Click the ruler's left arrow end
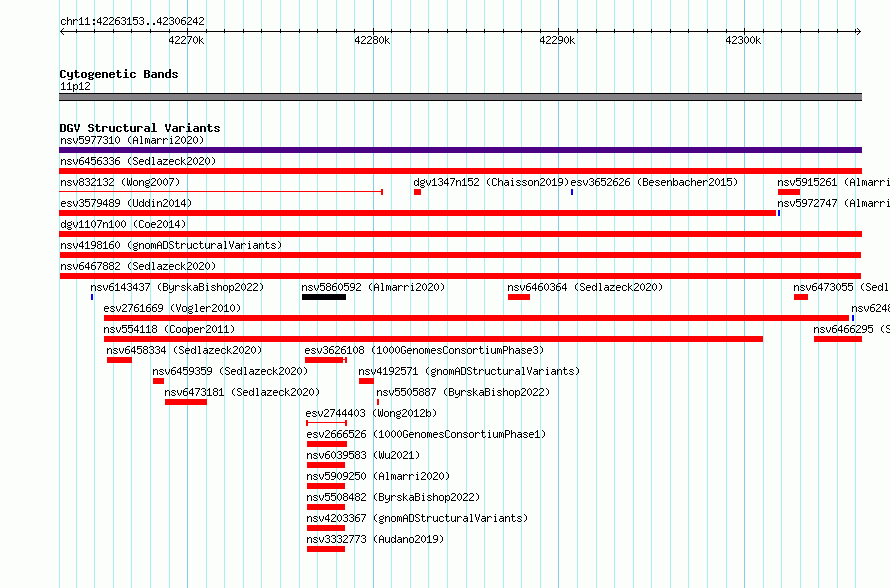The image size is (890, 588). pos(62,32)
